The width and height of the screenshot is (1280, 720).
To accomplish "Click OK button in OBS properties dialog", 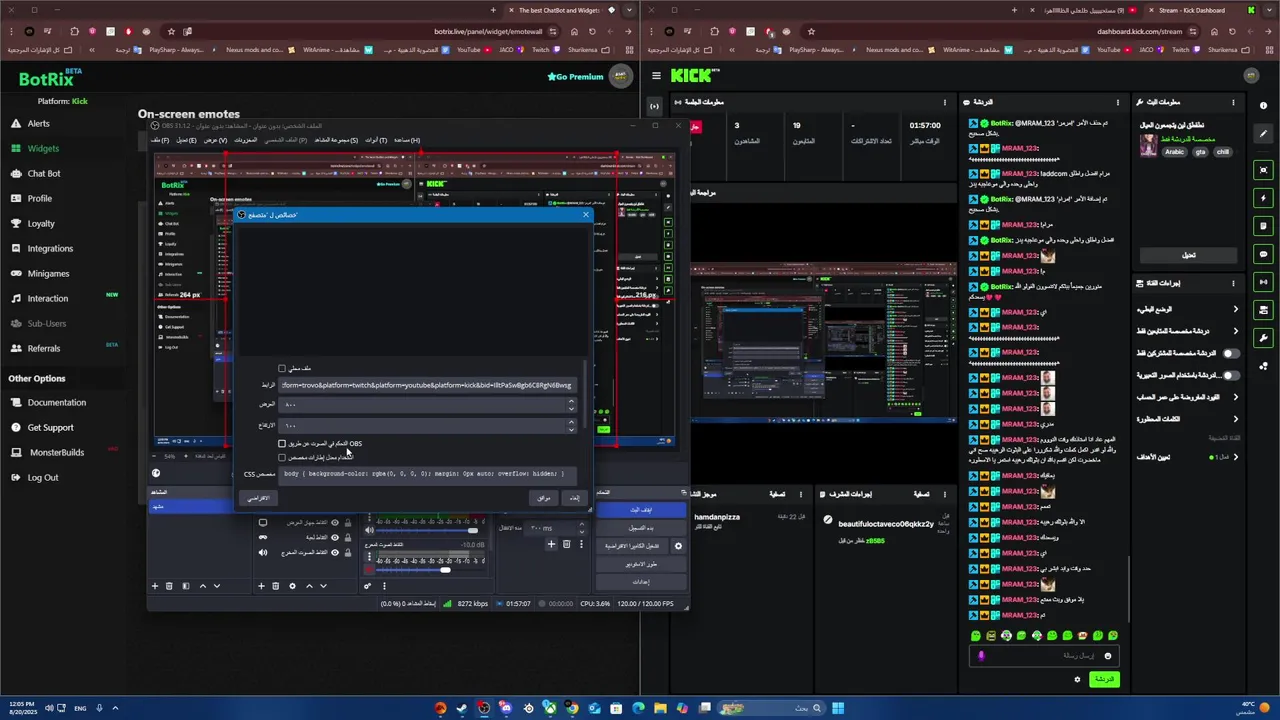I will (x=543, y=498).
